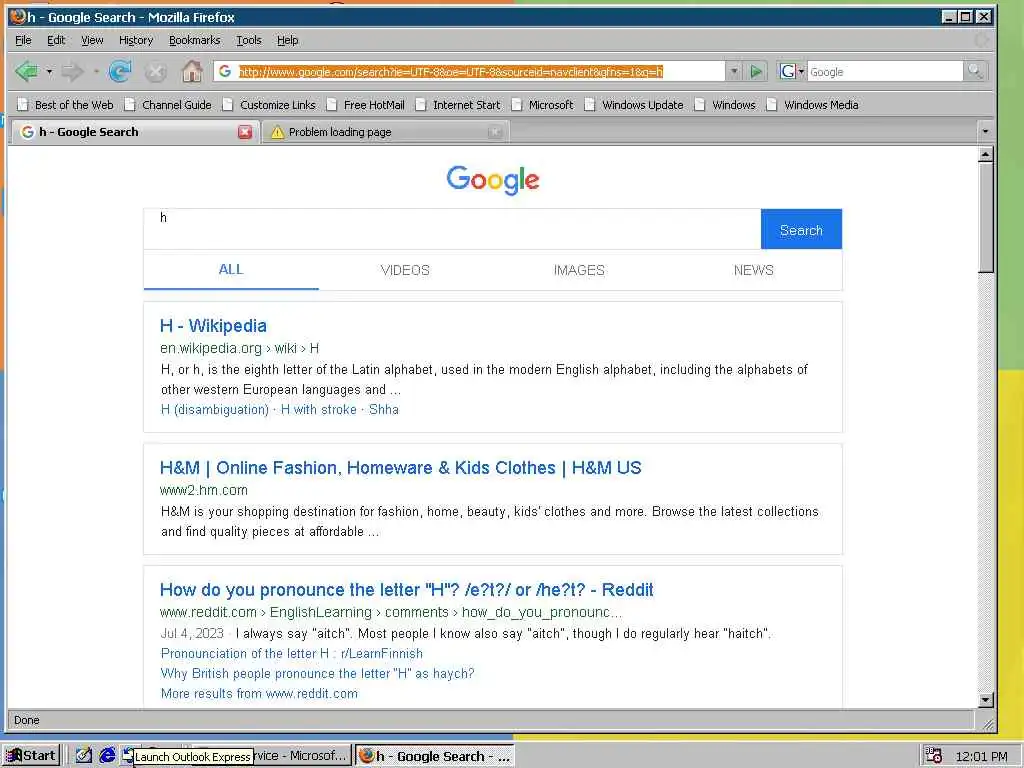Open the 'H with stroke' sublink
Image resolution: width=1024 pixels, height=768 pixels.
click(319, 409)
